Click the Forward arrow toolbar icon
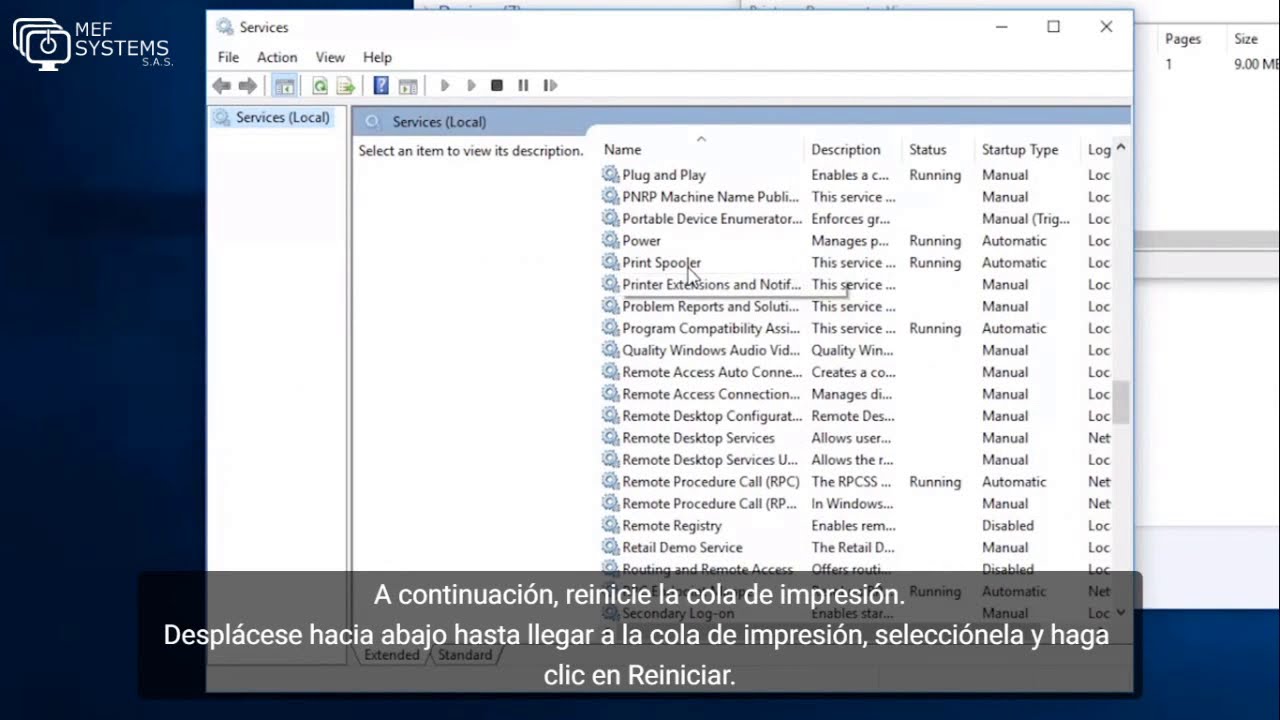Viewport: 1280px width, 720px height. [x=247, y=86]
